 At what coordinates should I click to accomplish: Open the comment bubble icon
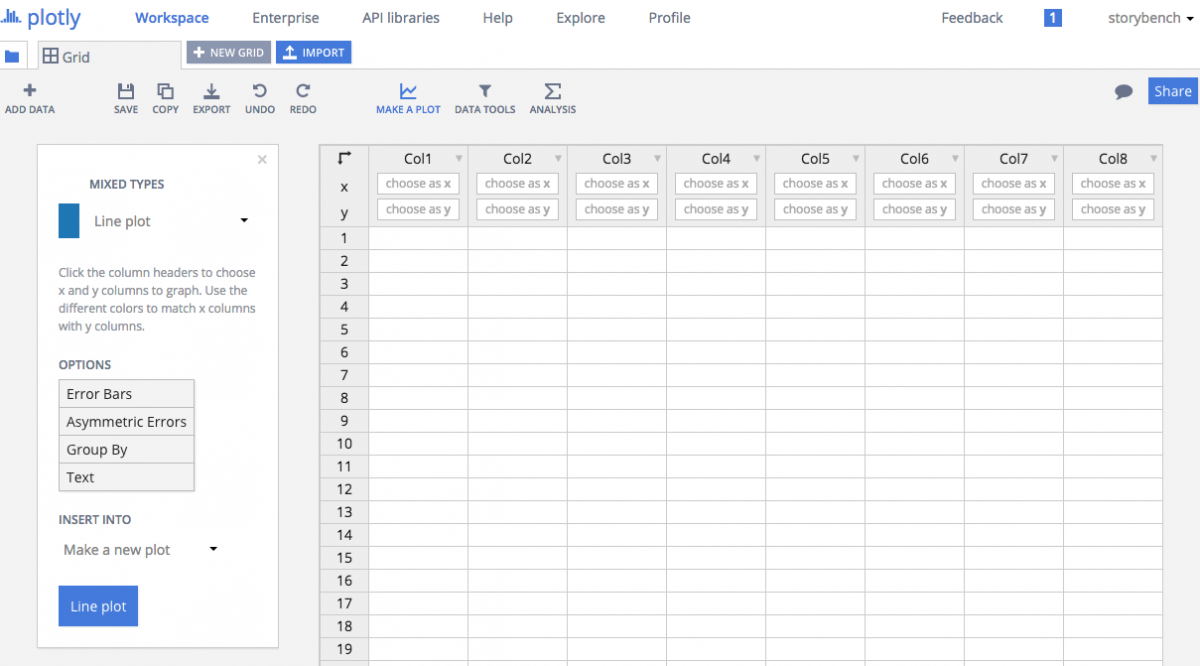coord(1122,90)
